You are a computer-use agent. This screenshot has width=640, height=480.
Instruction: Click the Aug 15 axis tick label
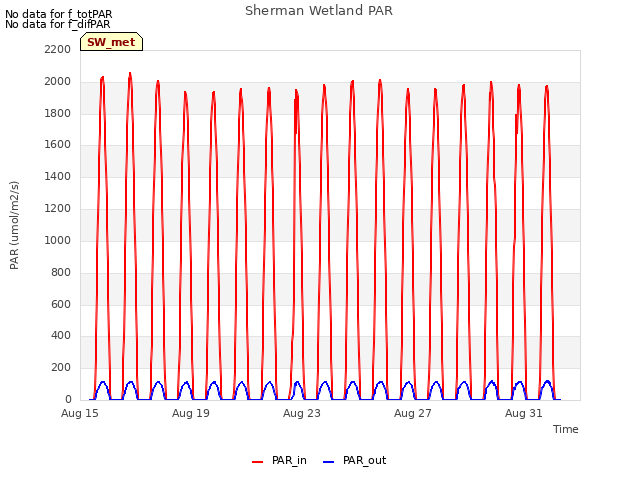80,413
